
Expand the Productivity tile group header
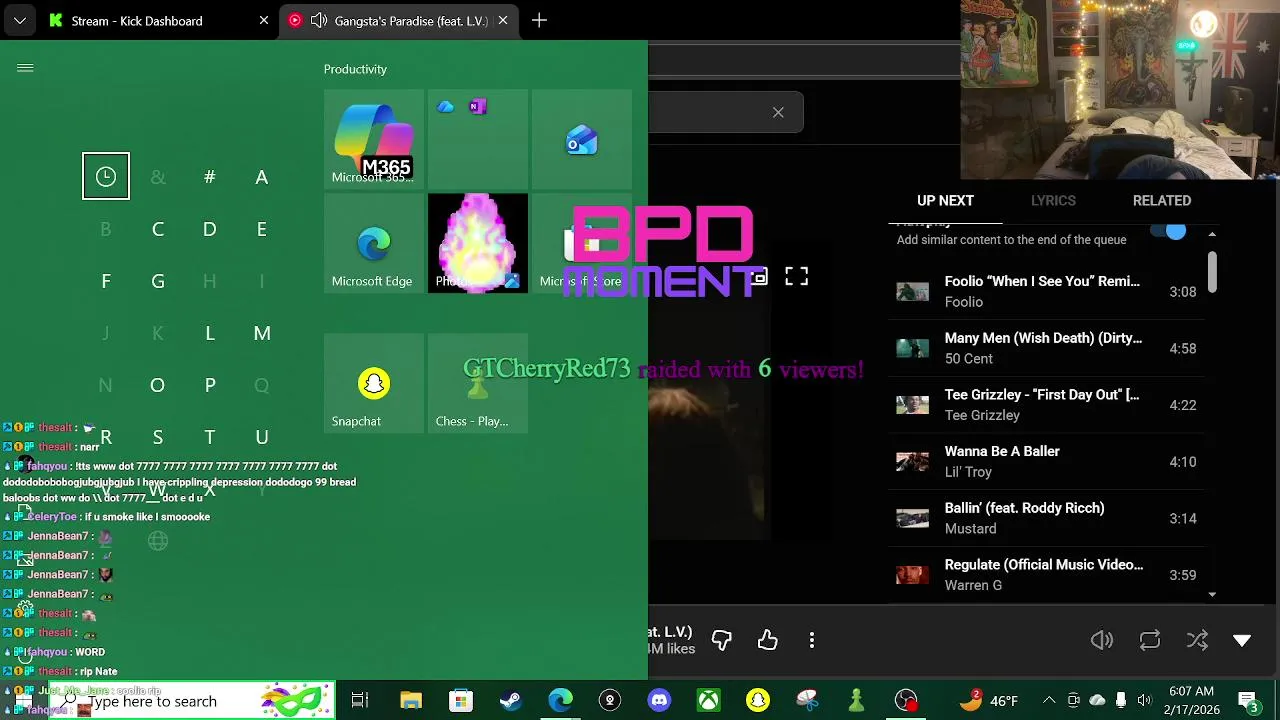(x=355, y=69)
